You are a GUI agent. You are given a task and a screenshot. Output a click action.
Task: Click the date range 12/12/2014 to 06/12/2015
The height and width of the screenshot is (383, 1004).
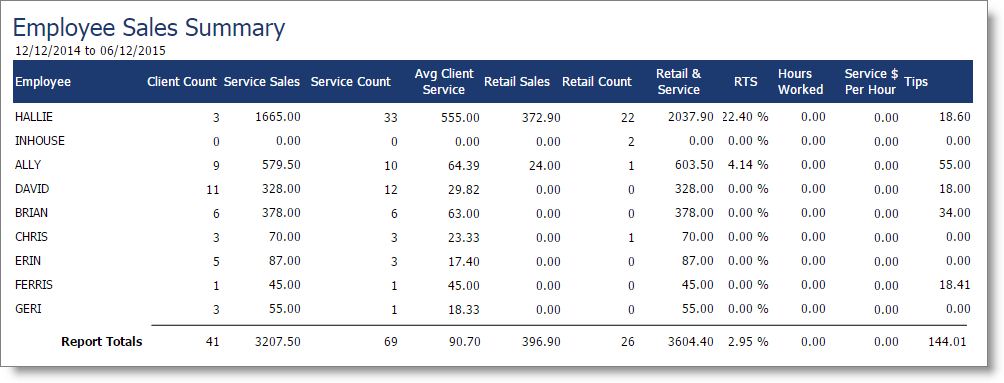tap(90, 51)
